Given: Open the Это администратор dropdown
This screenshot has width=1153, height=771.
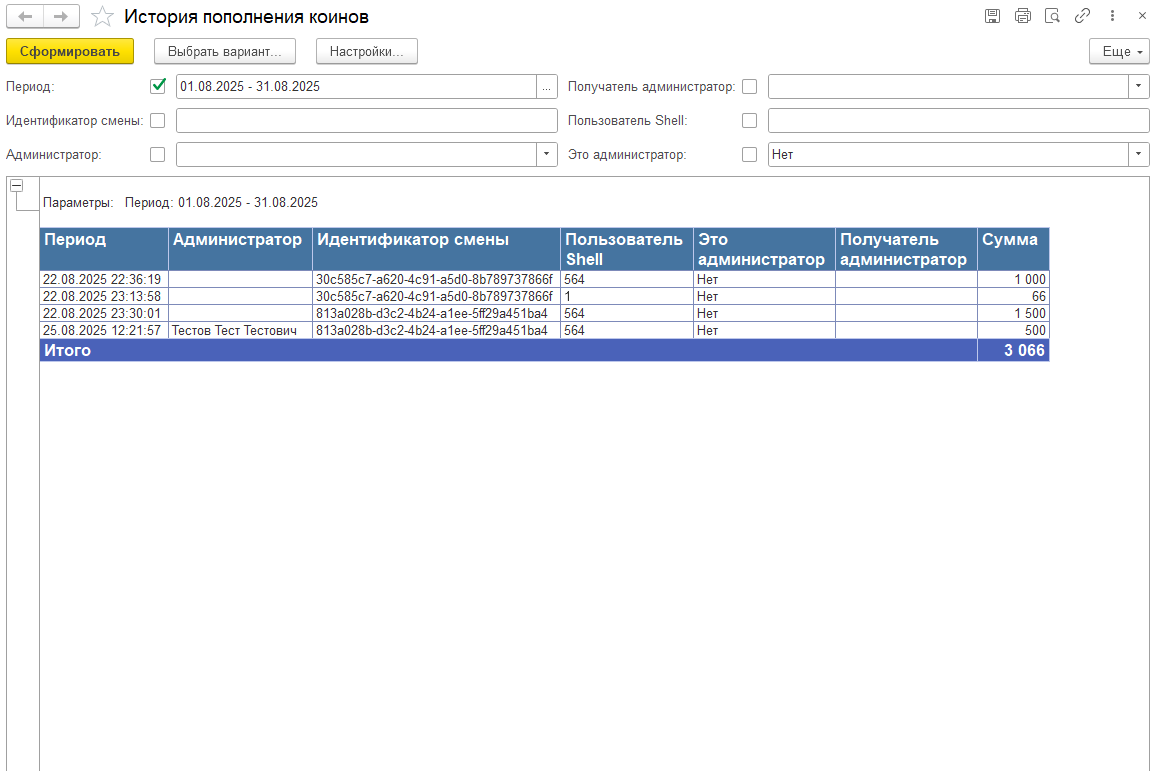Looking at the screenshot, I should [x=1139, y=155].
